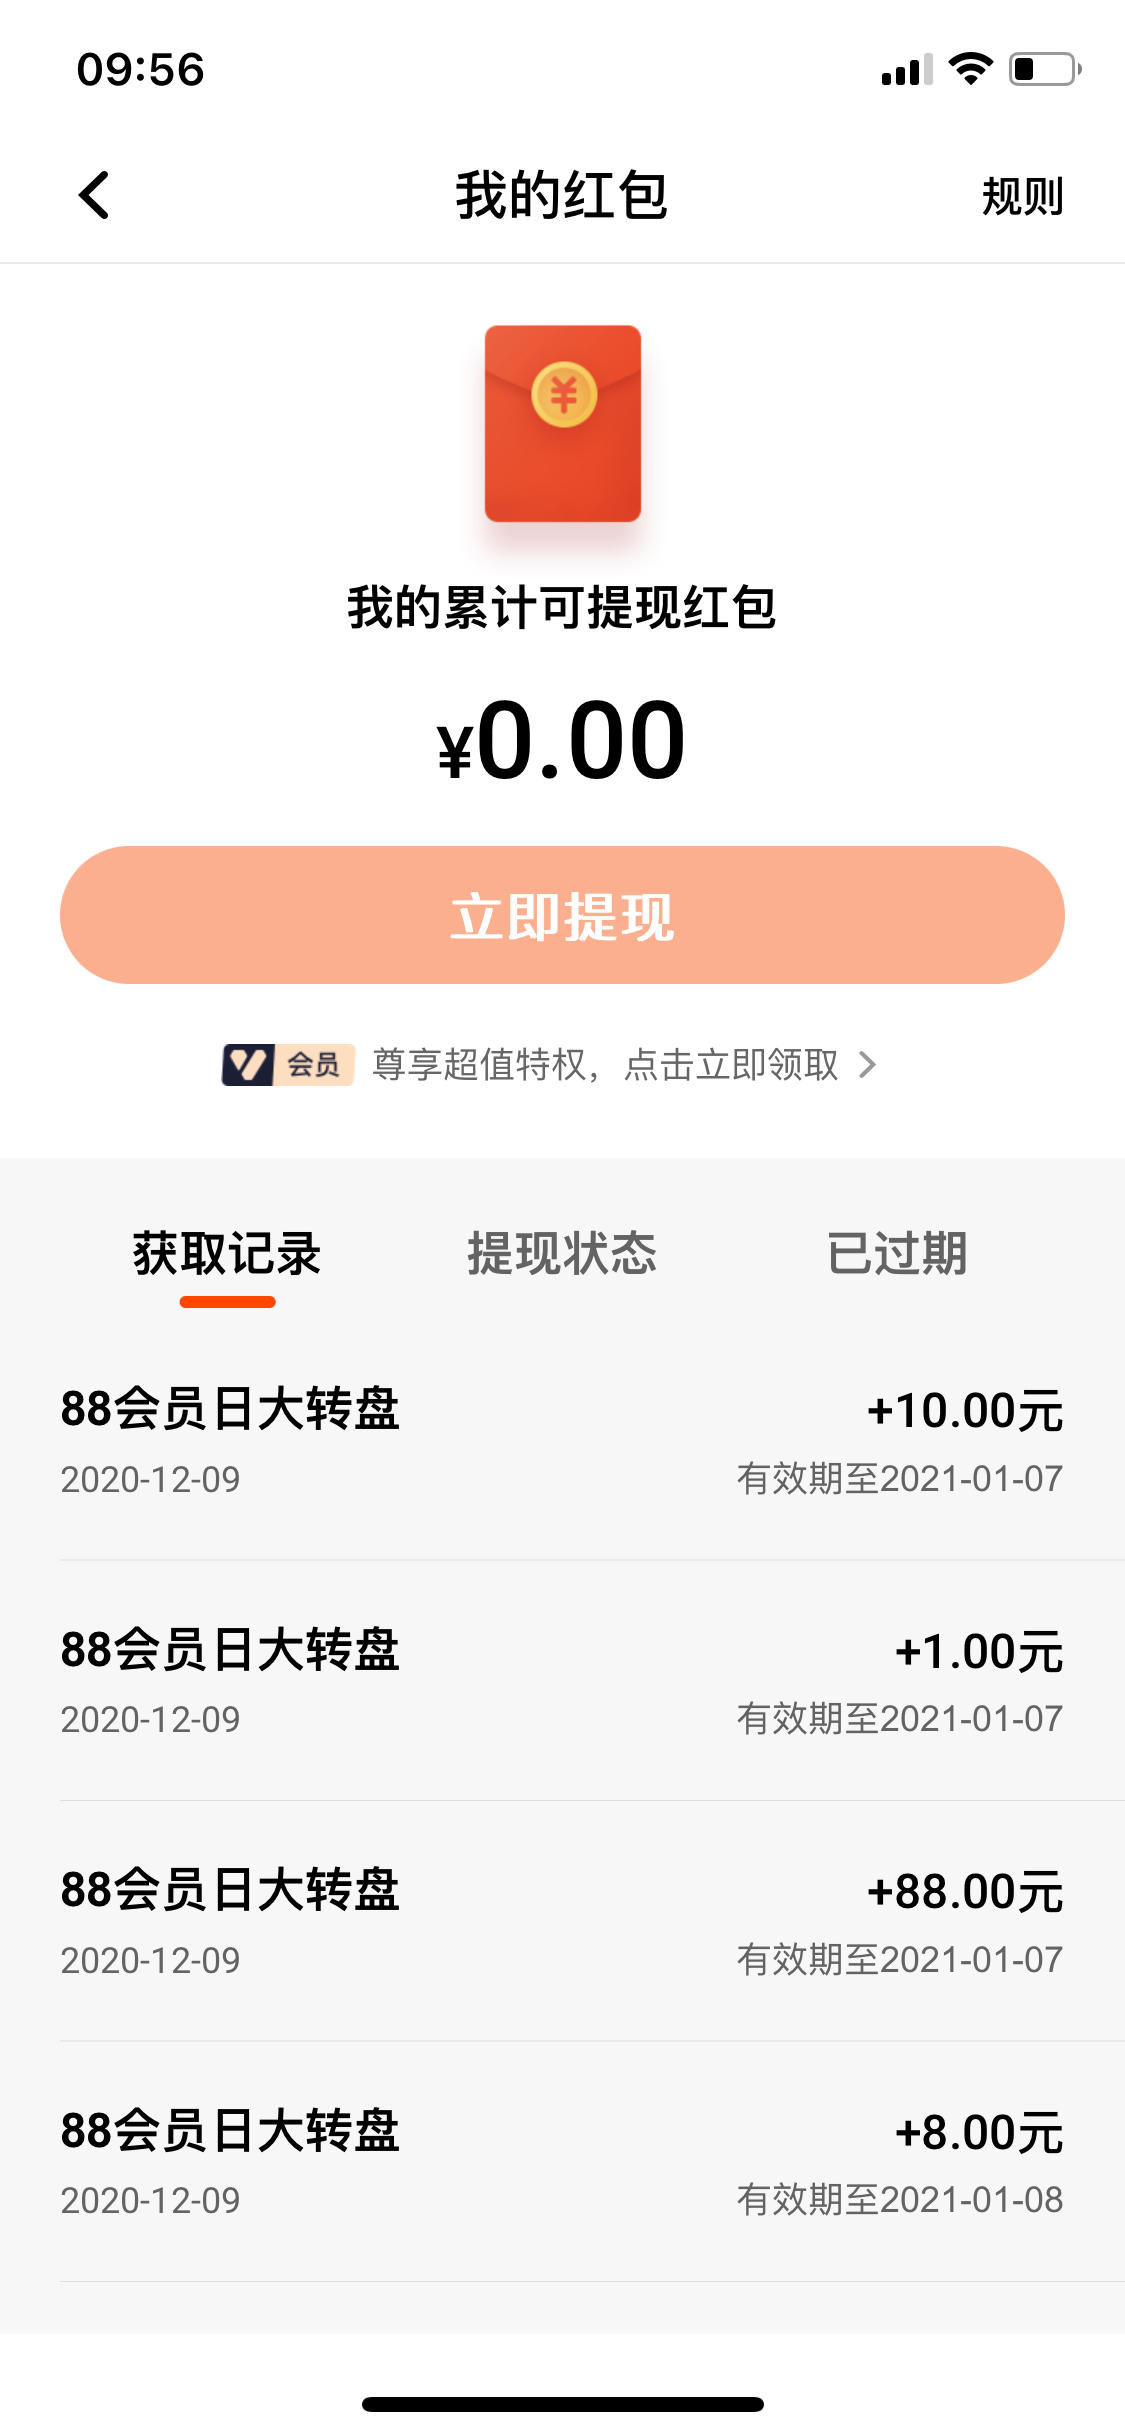Open the +88.00元 record entry
The width and height of the screenshot is (1125, 2436).
[562, 1921]
